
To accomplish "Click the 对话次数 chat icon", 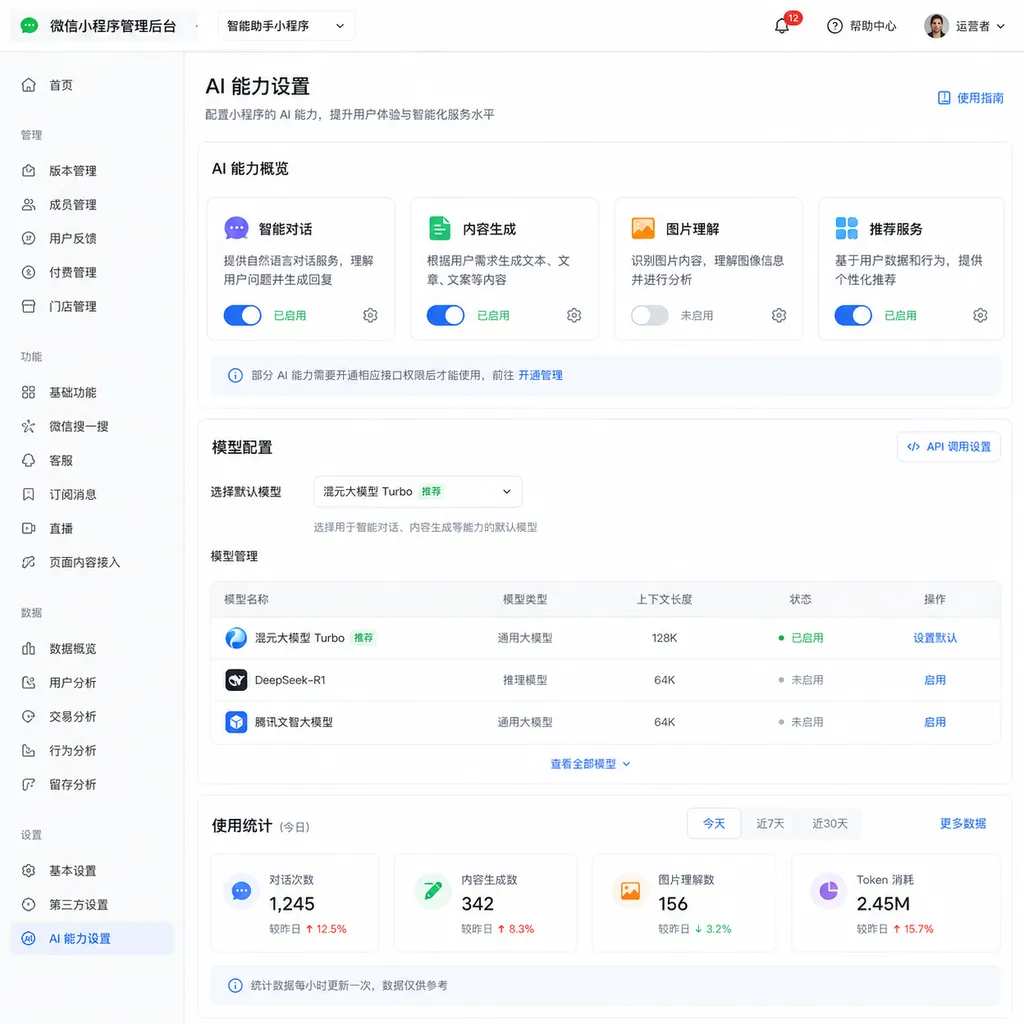I will pyautogui.click(x=241, y=891).
